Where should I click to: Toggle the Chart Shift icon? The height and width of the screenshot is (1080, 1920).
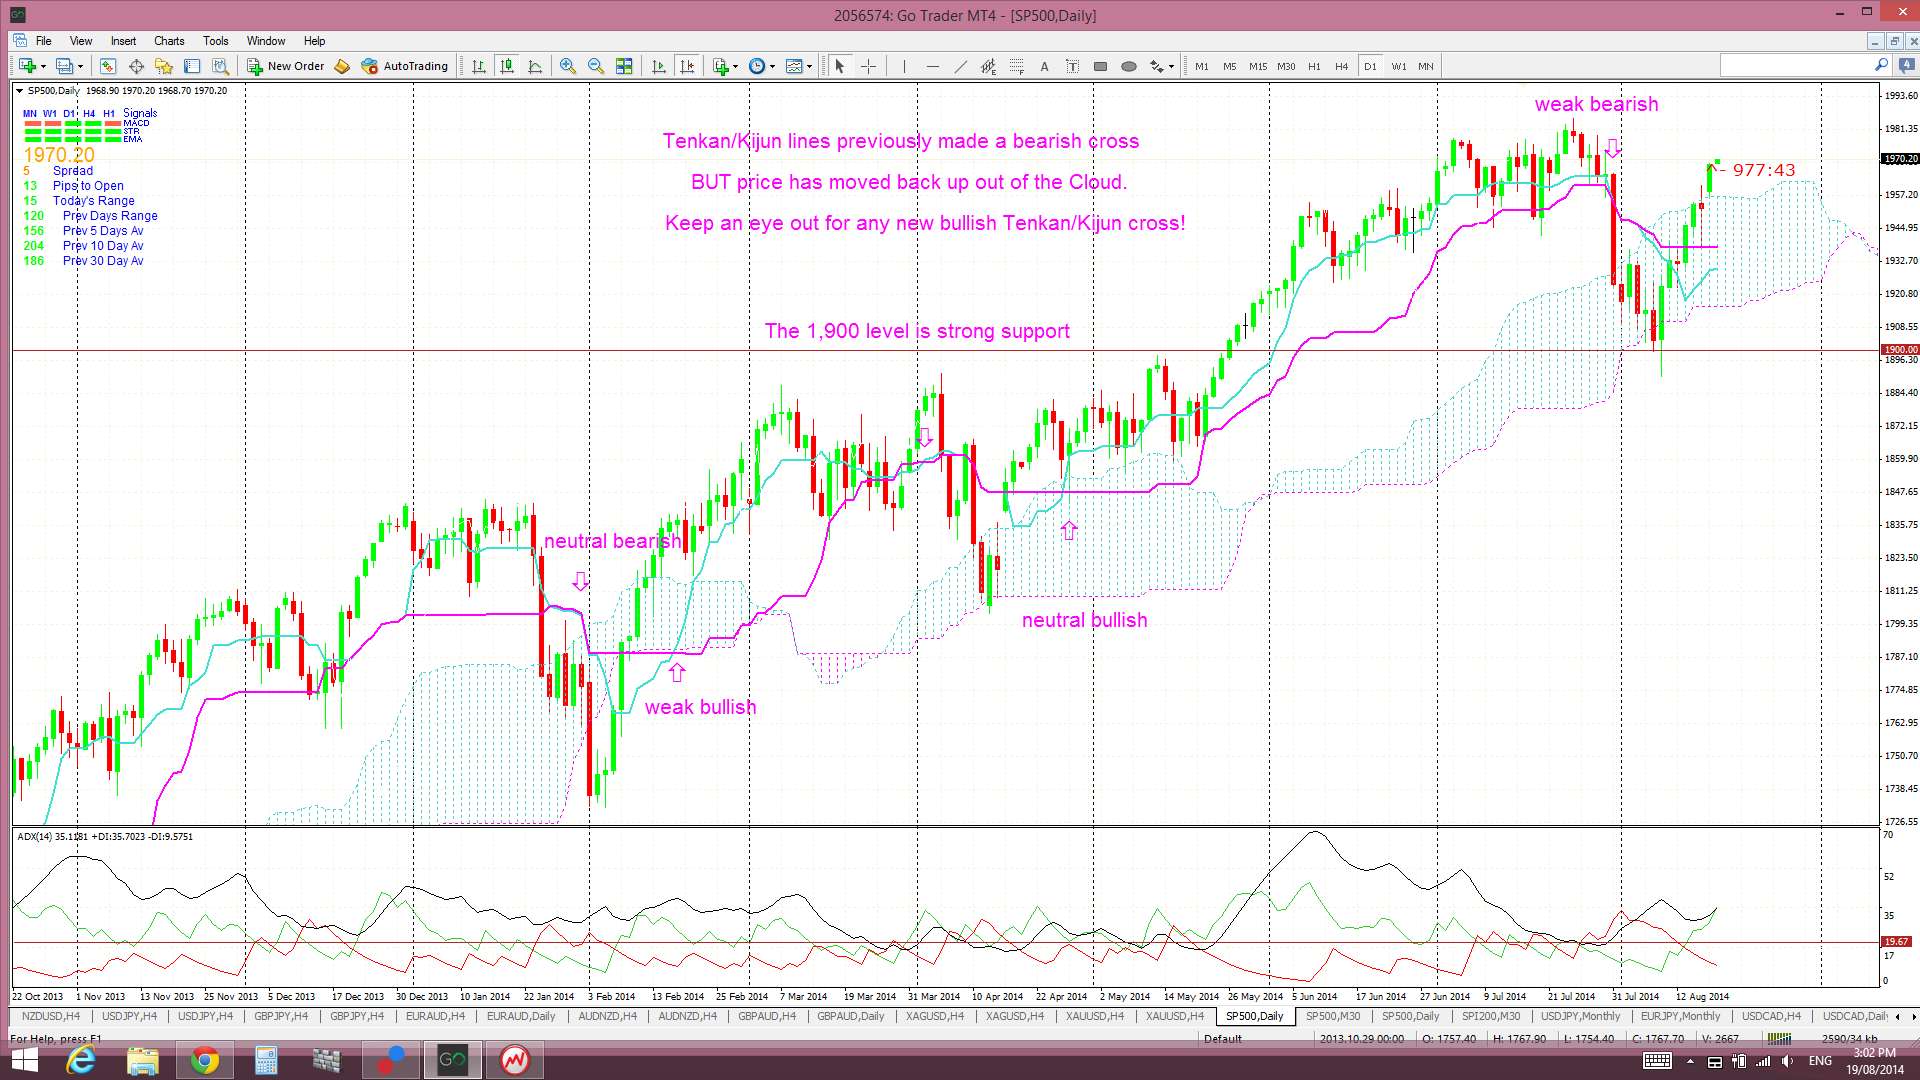(686, 66)
